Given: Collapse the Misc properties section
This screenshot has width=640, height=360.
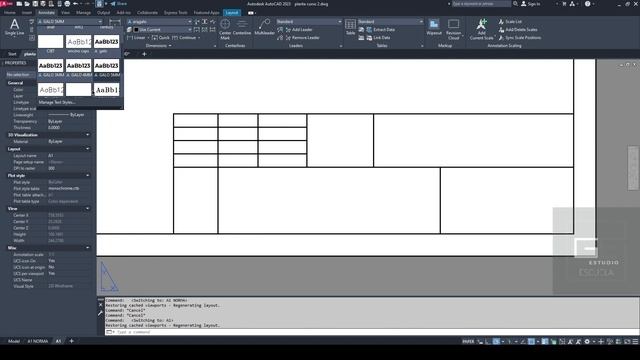Looking at the screenshot, I should (x=88, y=248).
